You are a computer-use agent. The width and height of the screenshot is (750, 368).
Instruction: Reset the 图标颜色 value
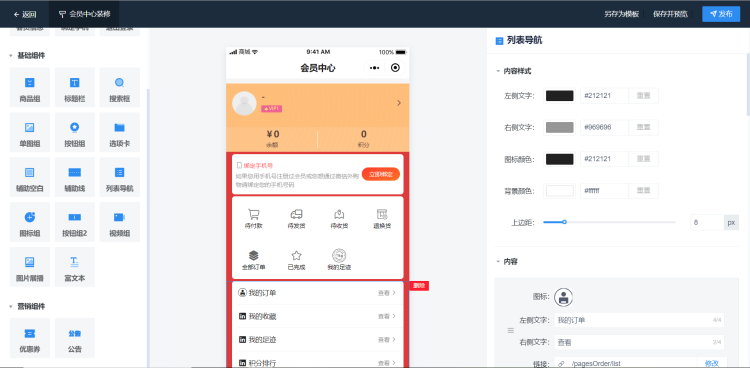click(643, 159)
